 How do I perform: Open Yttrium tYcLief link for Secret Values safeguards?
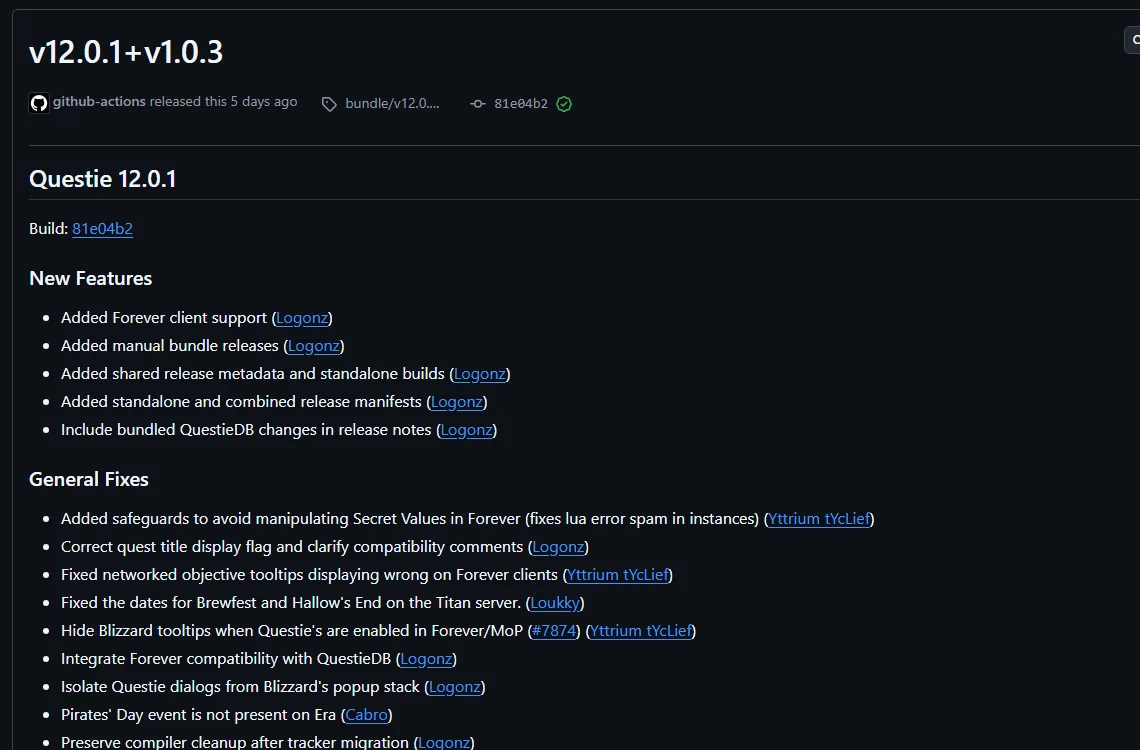[819, 519]
